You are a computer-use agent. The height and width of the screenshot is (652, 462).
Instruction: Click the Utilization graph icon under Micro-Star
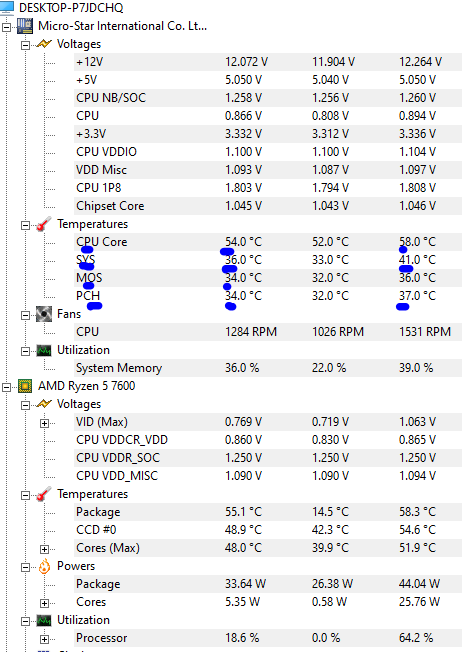click(44, 350)
